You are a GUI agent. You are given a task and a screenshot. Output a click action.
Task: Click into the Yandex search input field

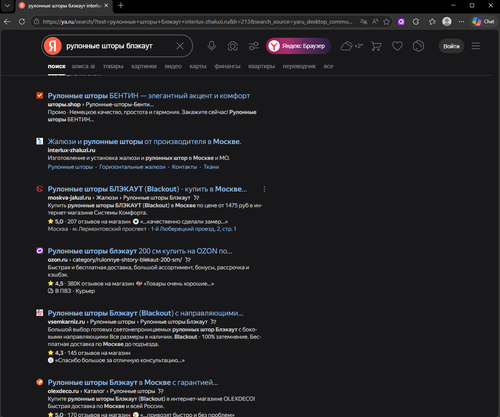click(x=118, y=46)
